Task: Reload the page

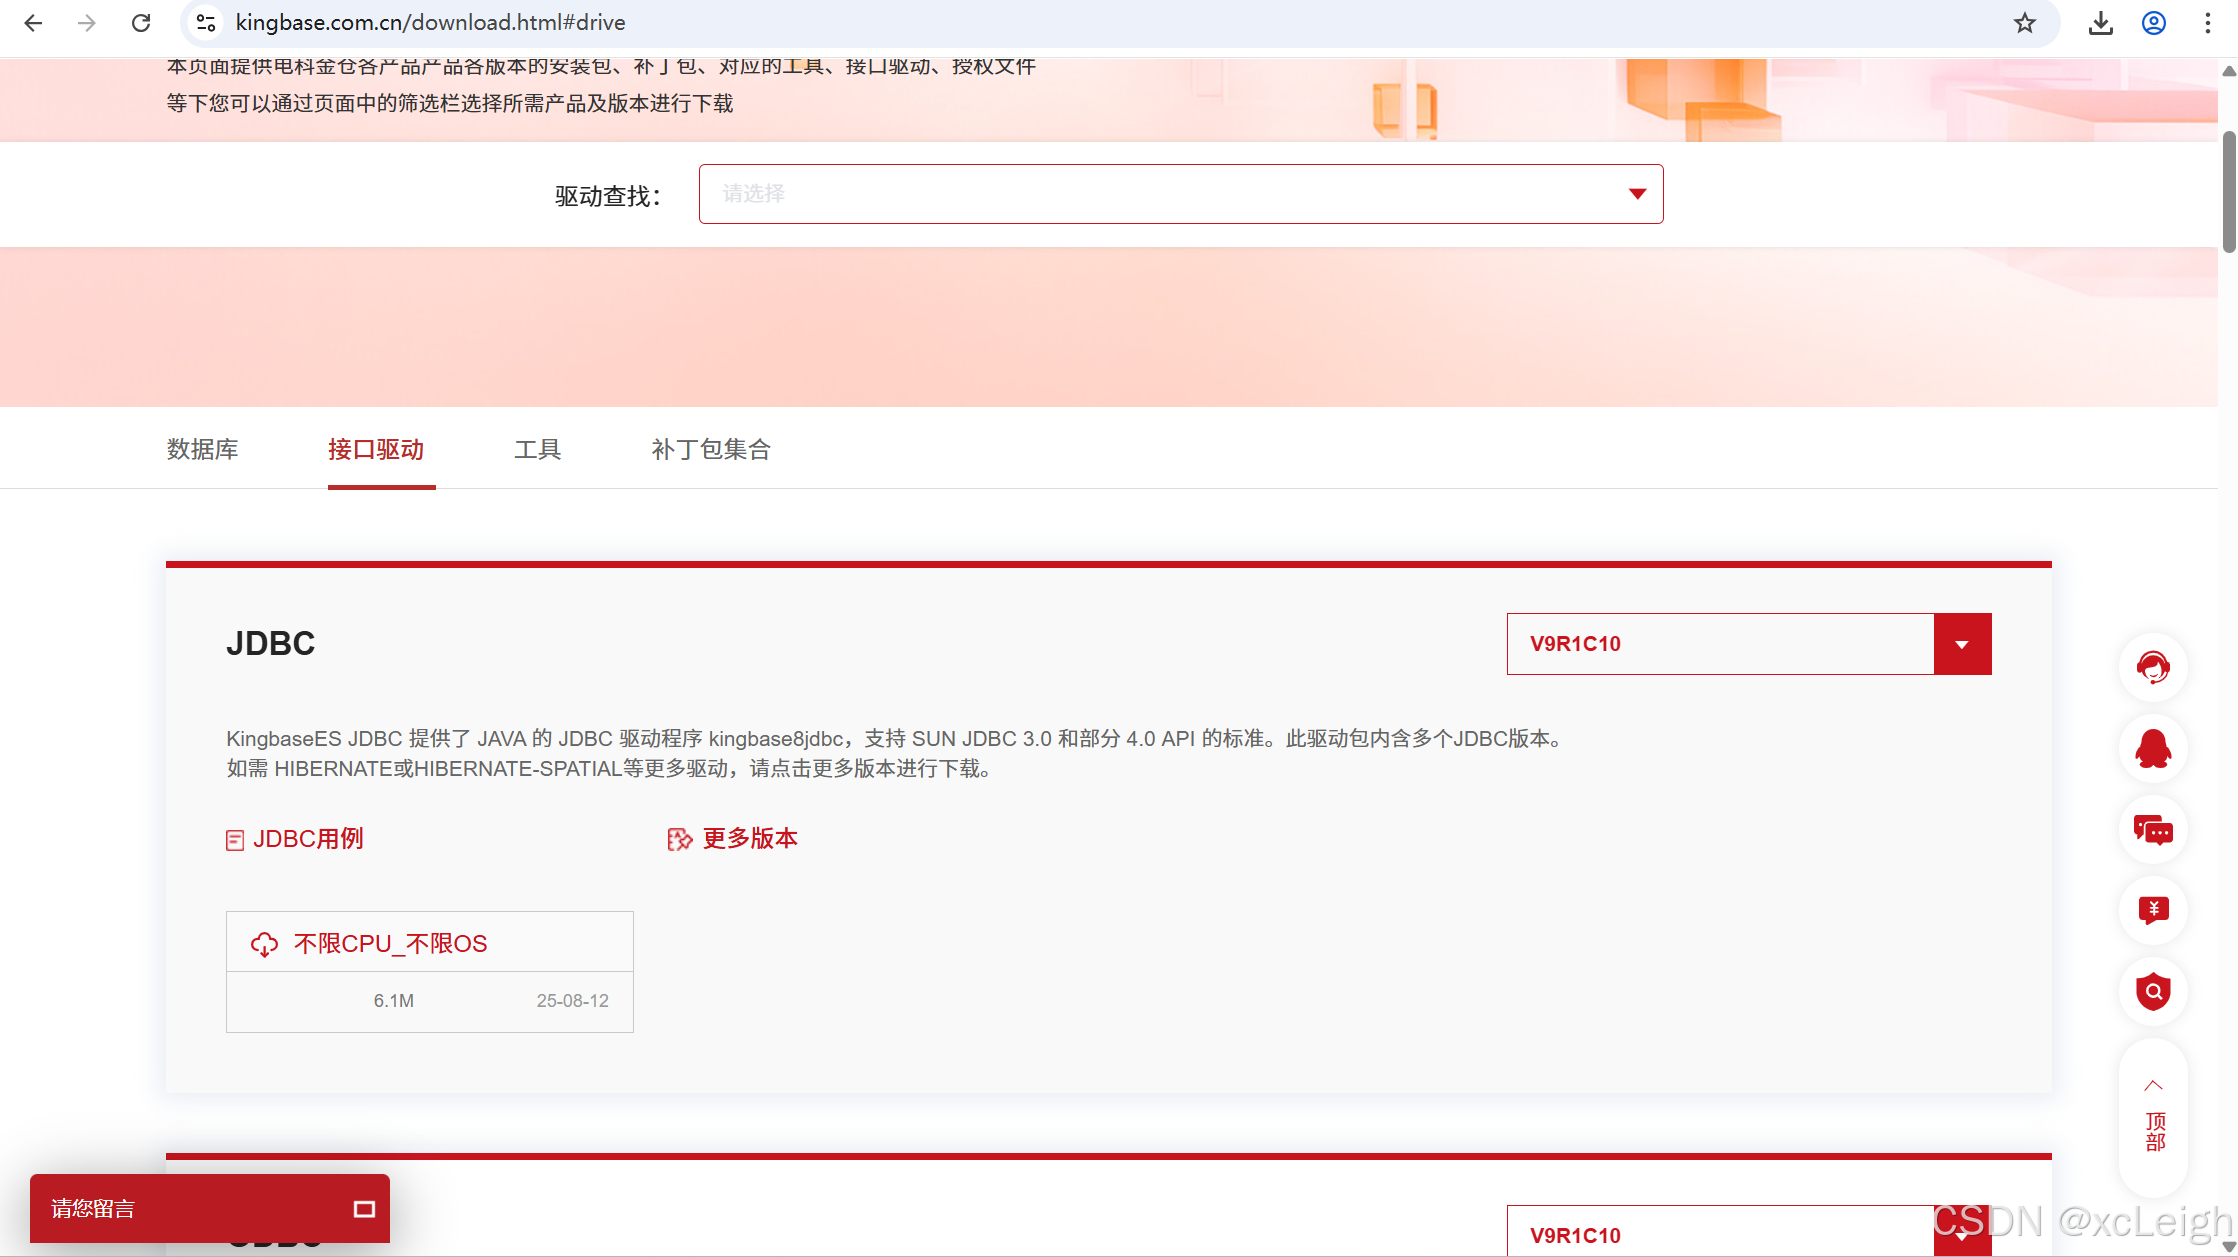Action: click(x=141, y=23)
